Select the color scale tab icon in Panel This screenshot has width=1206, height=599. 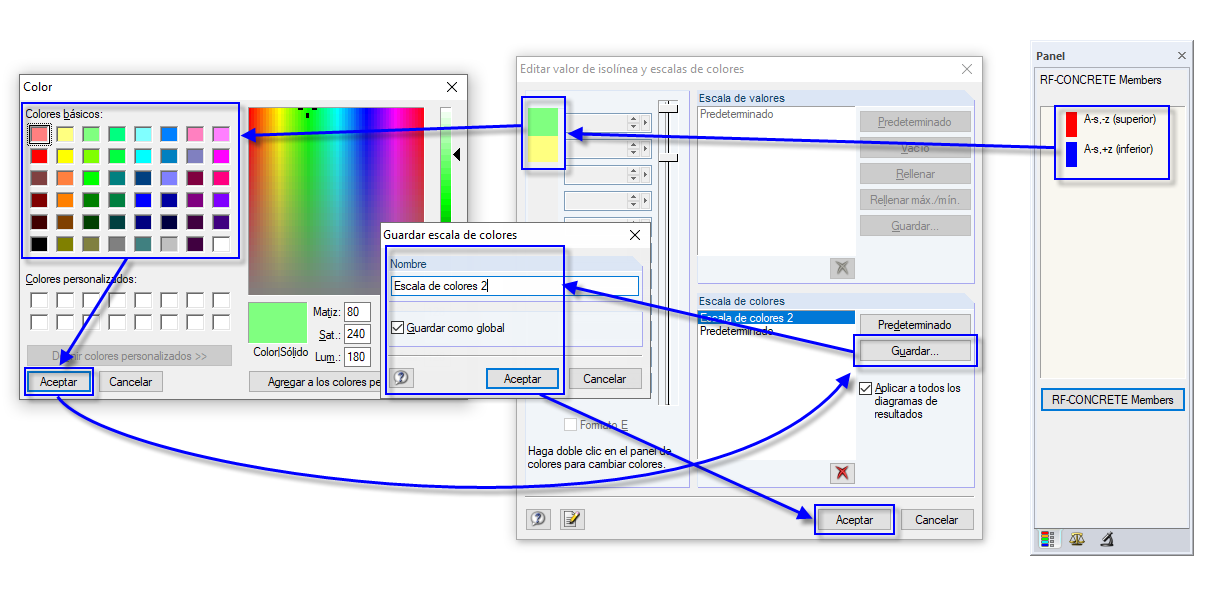(x=1048, y=539)
